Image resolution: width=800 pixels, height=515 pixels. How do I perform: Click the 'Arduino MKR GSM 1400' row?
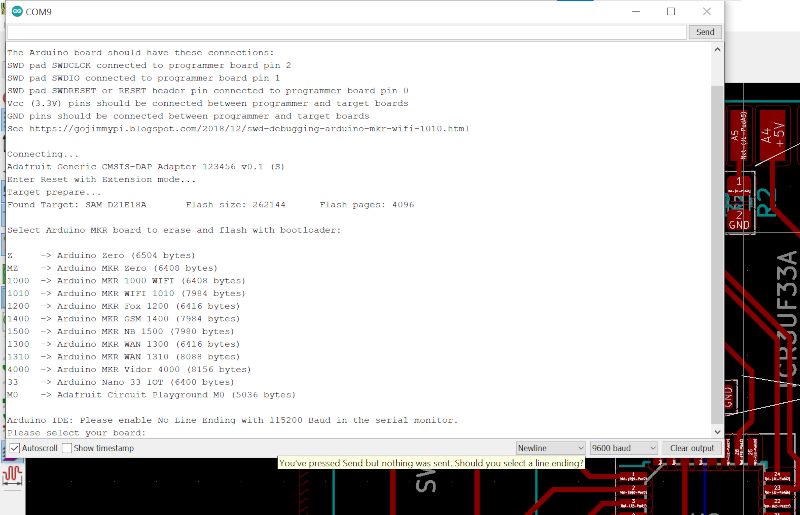[x=123, y=319]
